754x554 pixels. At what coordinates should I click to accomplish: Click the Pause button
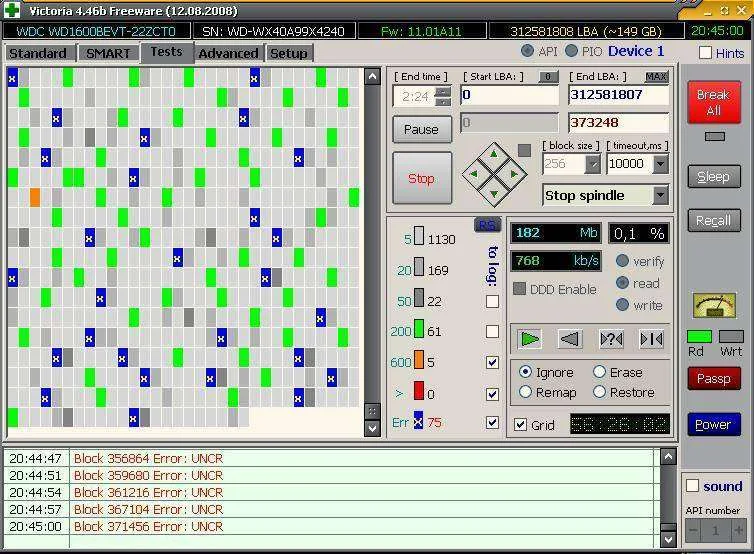click(422, 129)
